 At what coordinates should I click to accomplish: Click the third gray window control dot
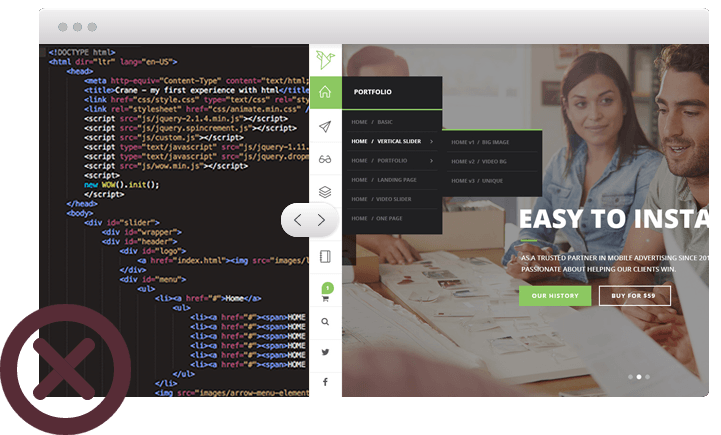click(92, 27)
